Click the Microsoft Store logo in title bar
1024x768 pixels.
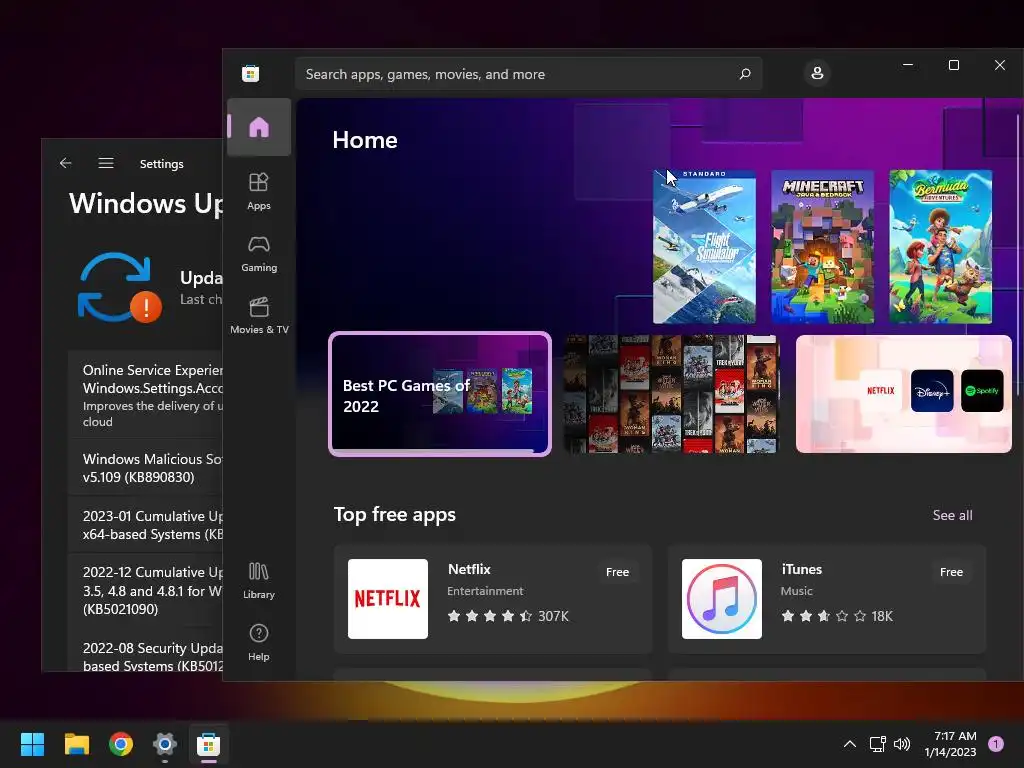tap(251, 74)
